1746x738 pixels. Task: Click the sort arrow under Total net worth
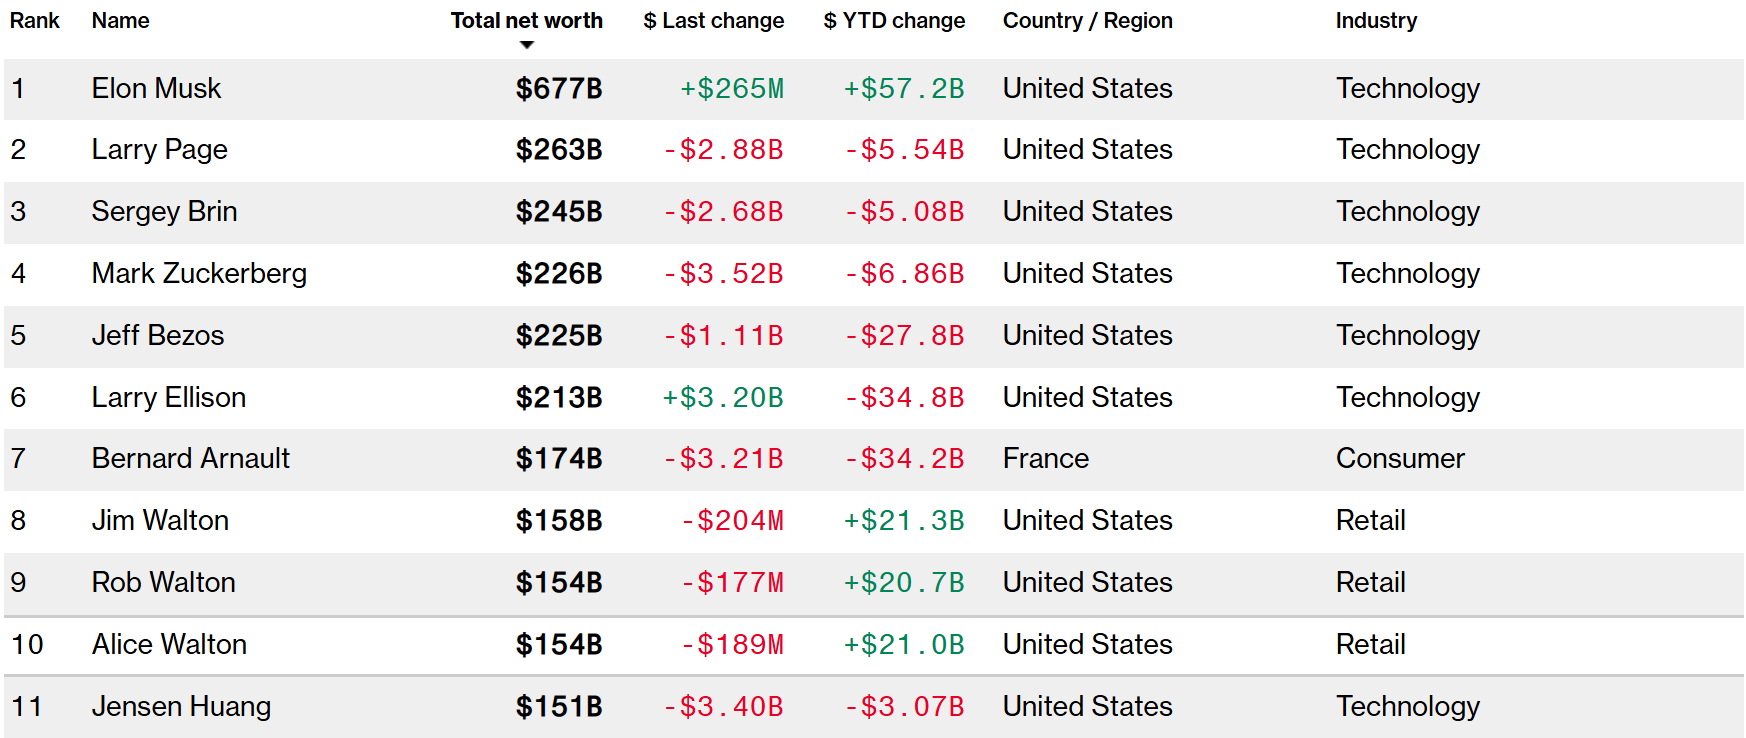click(x=527, y=45)
